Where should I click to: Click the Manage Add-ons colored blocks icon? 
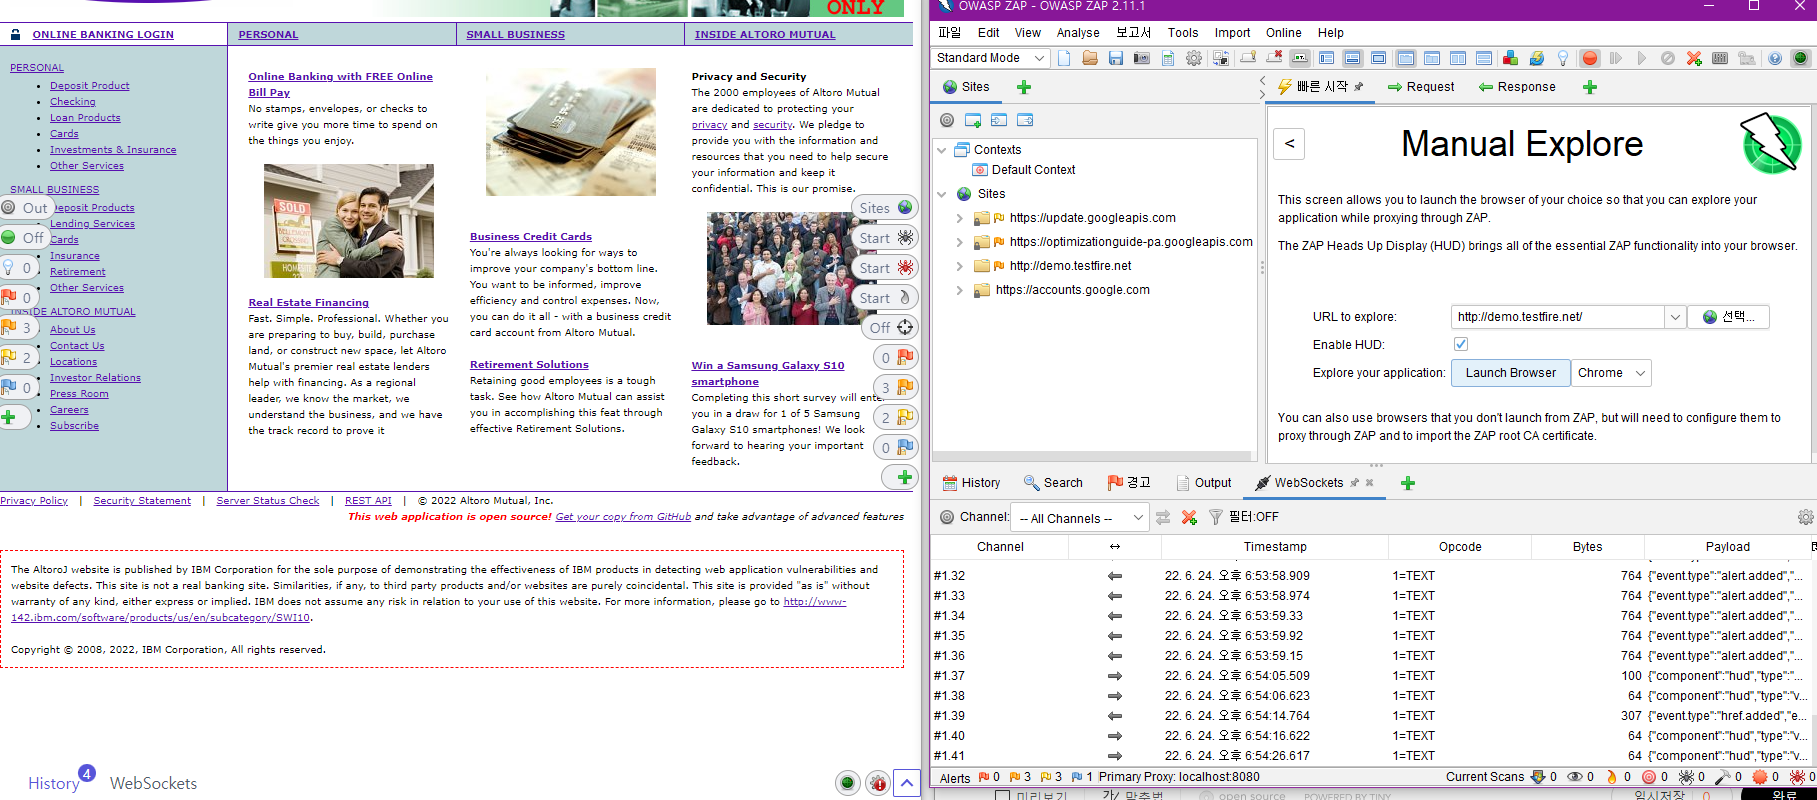point(1510,58)
